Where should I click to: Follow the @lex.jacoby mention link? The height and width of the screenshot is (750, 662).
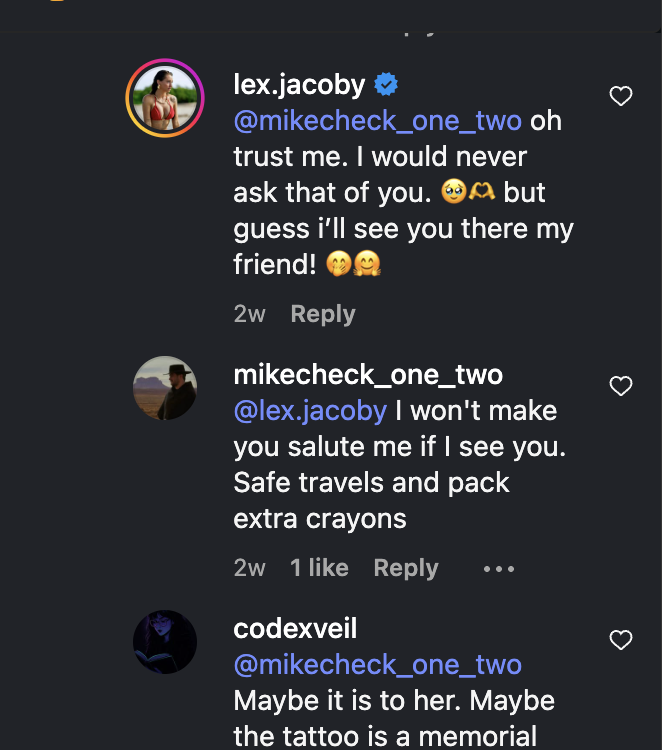click(310, 411)
